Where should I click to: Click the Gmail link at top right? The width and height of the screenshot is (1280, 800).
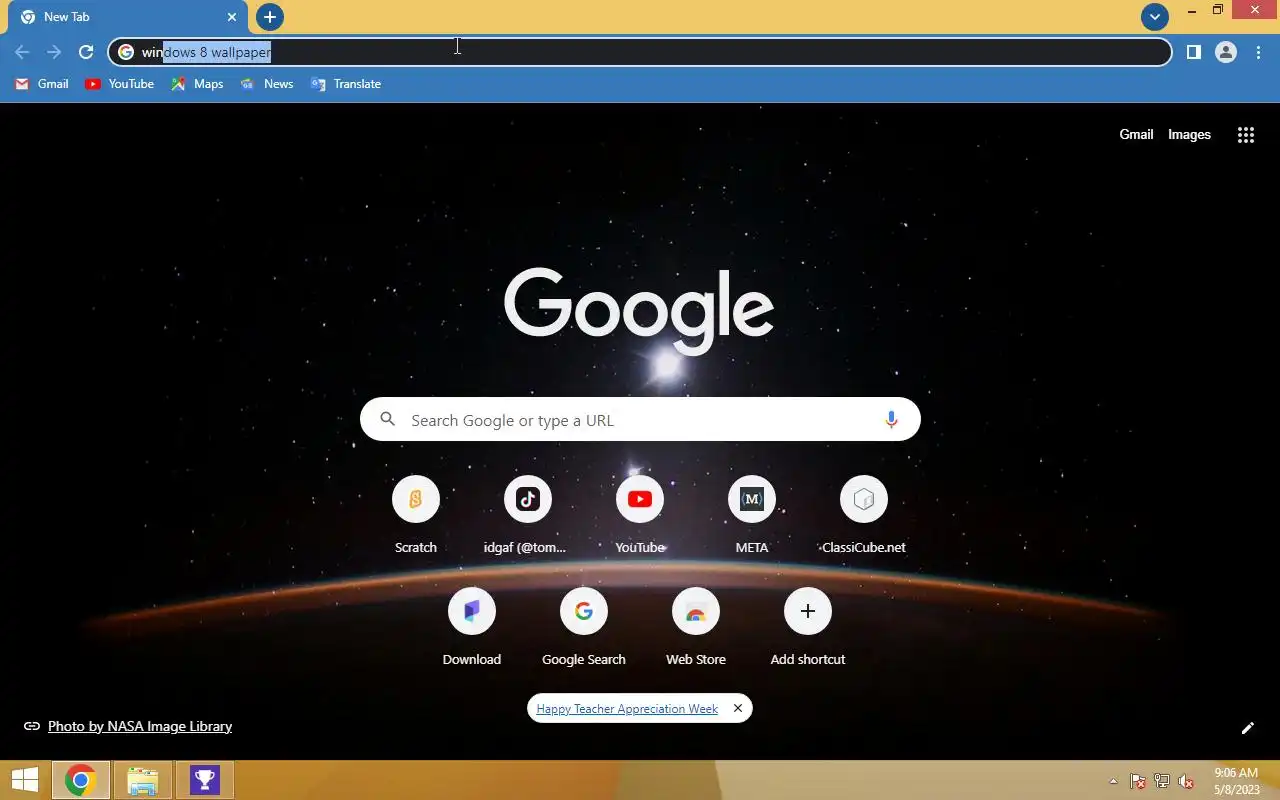click(x=1136, y=134)
